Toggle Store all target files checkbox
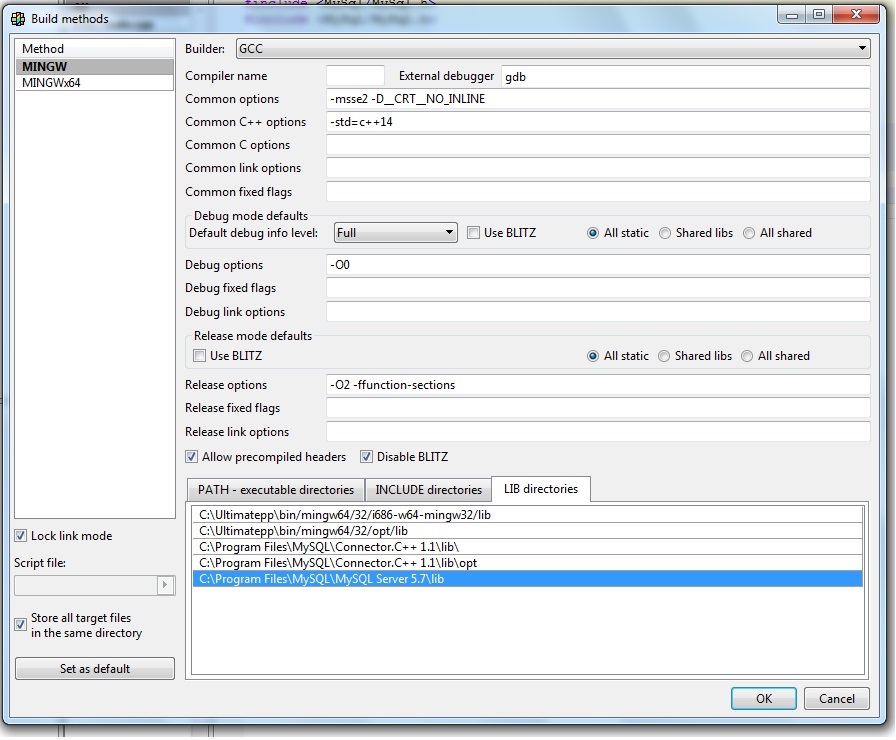Viewport: 896px width, 740px height. pos(21,625)
